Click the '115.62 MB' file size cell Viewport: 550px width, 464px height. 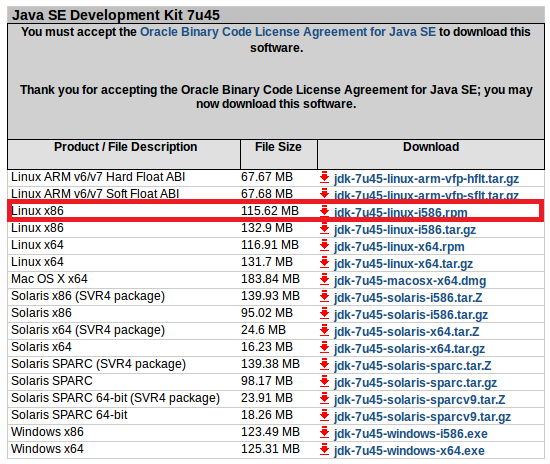(x=270, y=211)
